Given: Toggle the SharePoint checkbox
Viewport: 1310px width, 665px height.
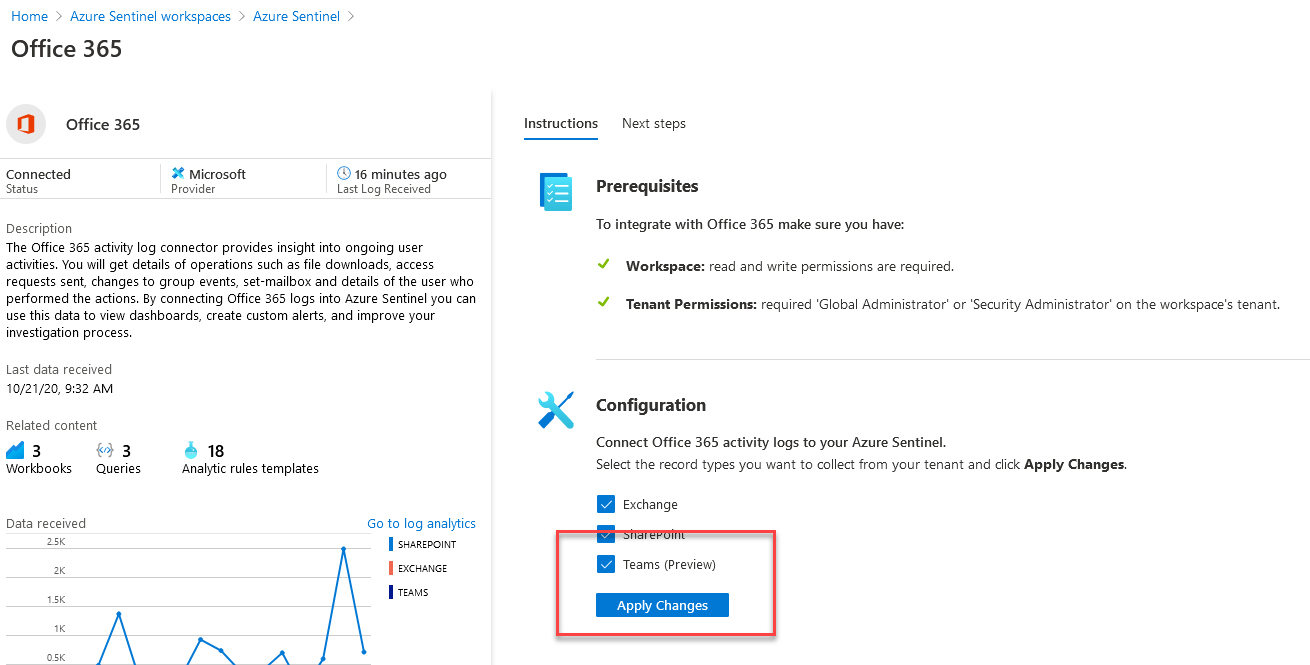Looking at the screenshot, I should [x=605, y=534].
